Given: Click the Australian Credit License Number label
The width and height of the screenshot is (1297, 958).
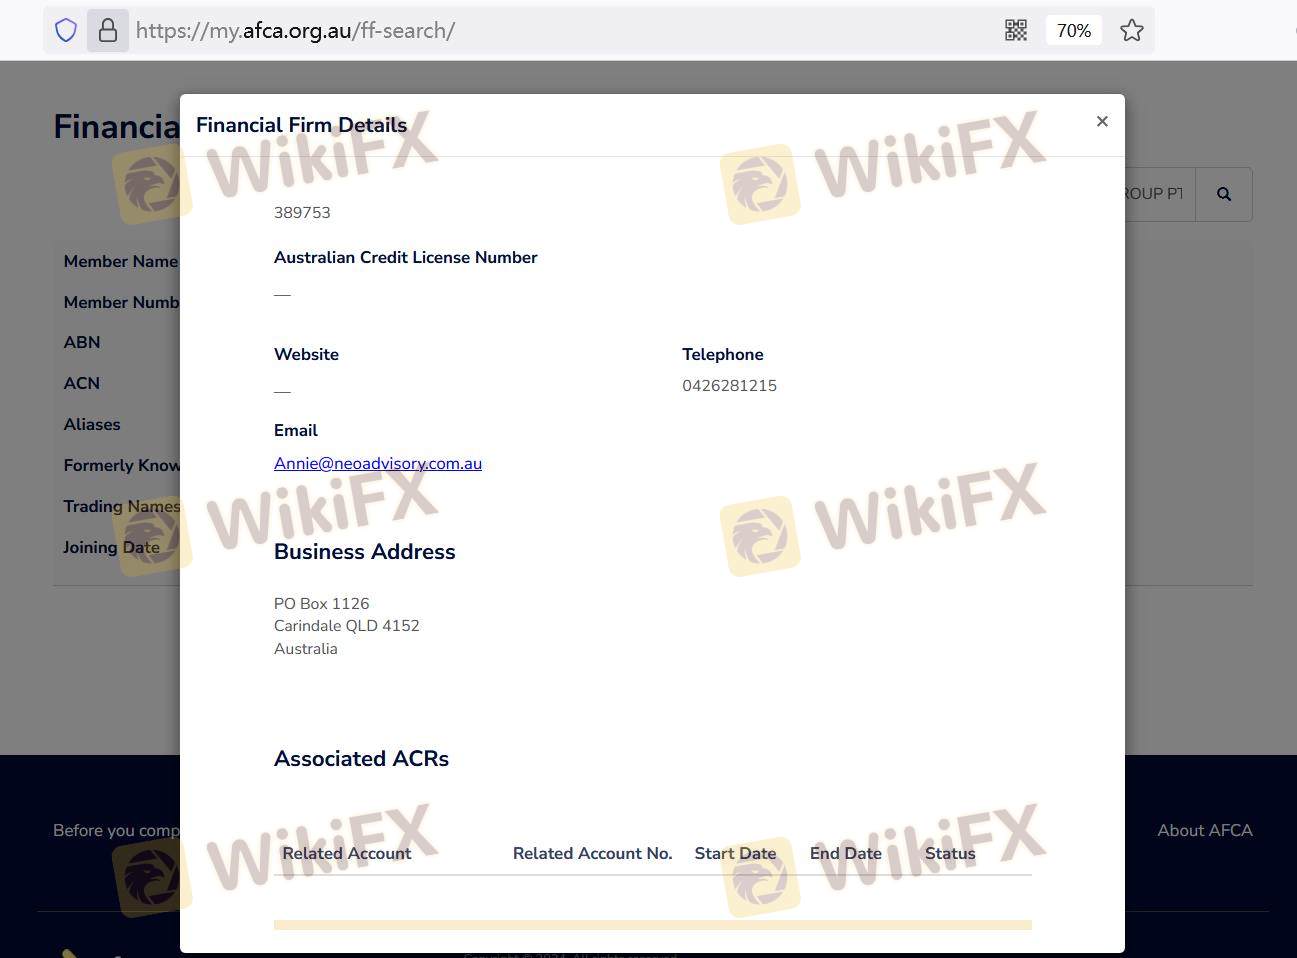Looking at the screenshot, I should tap(406, 257).
